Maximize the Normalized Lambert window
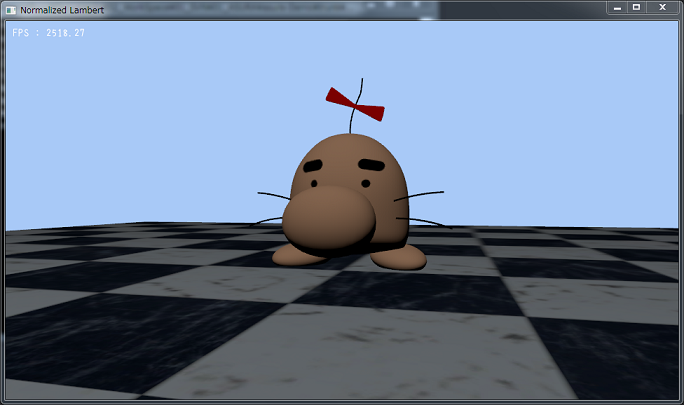Screen dimensions: 684x405 pos(636,7)
